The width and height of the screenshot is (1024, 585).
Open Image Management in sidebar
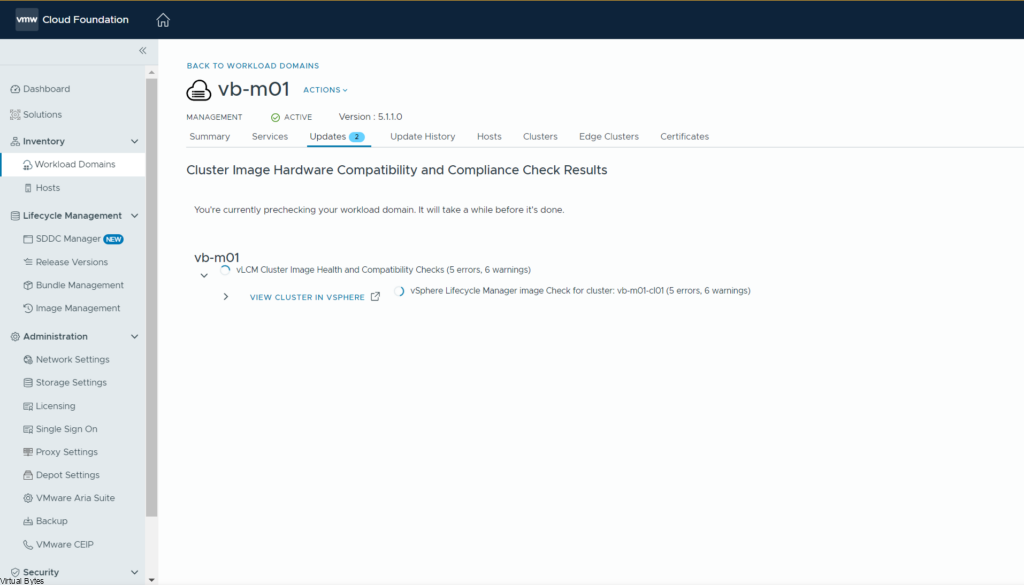pos(78,308)
